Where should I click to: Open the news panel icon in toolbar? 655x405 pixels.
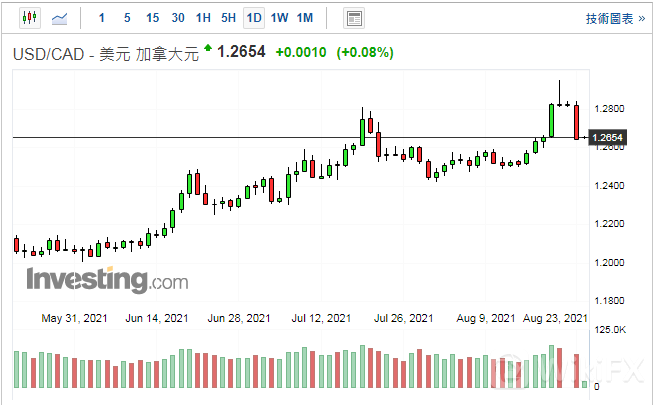coord(353,18)
